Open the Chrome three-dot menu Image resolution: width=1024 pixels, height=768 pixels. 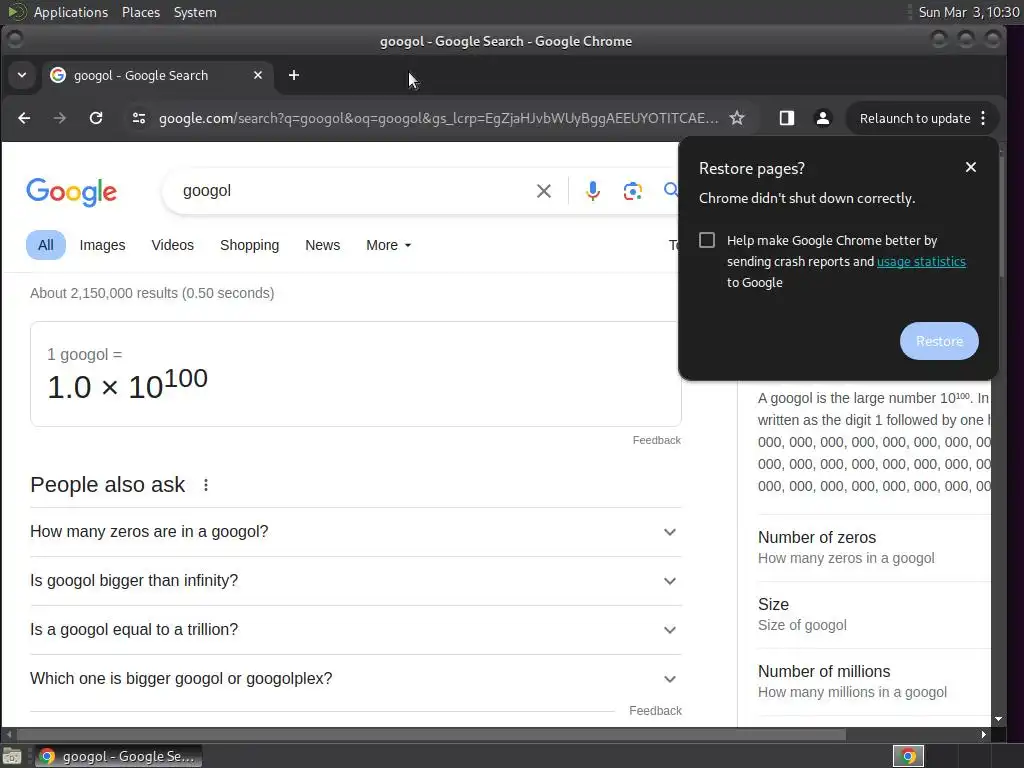[984, 118]
